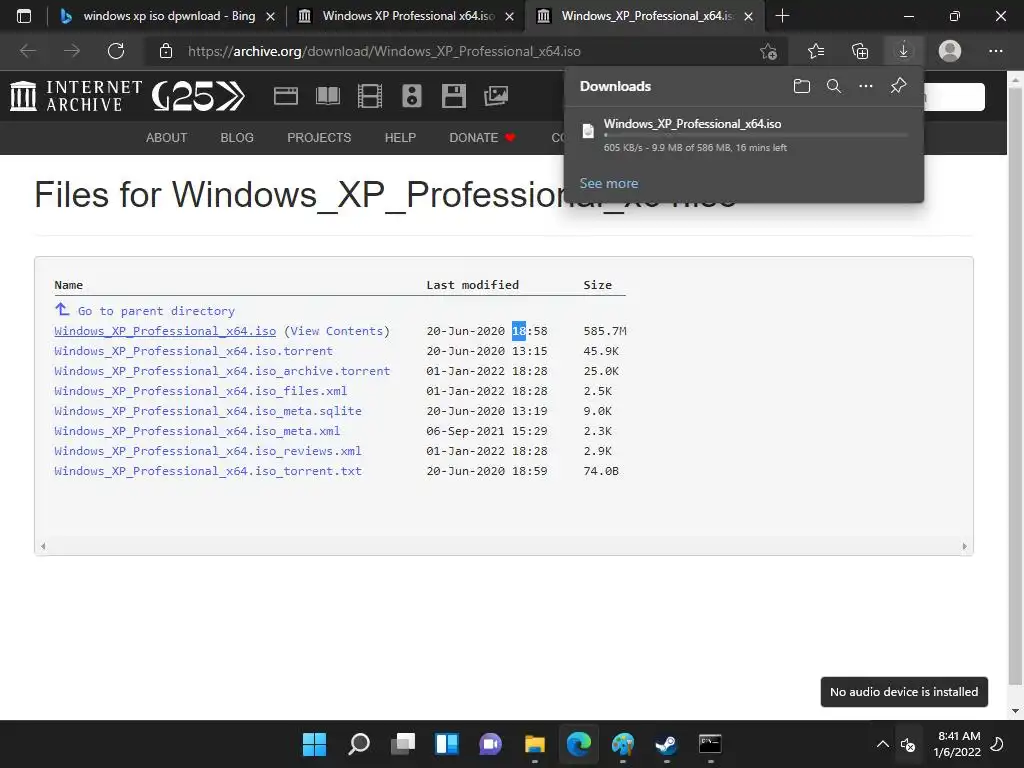
Task: Open the .iso.torrent file link
Action: point(193,351)
